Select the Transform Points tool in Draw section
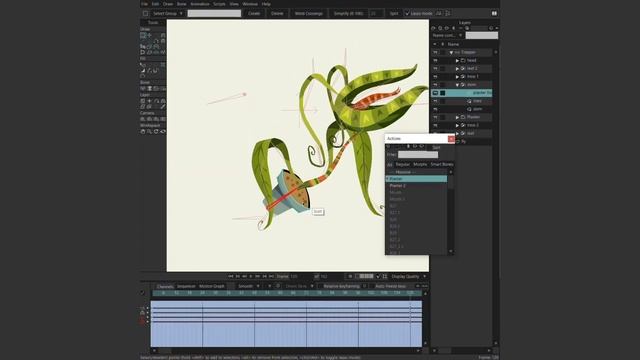This screenshot has width=640, height=360. click(149, 36)
